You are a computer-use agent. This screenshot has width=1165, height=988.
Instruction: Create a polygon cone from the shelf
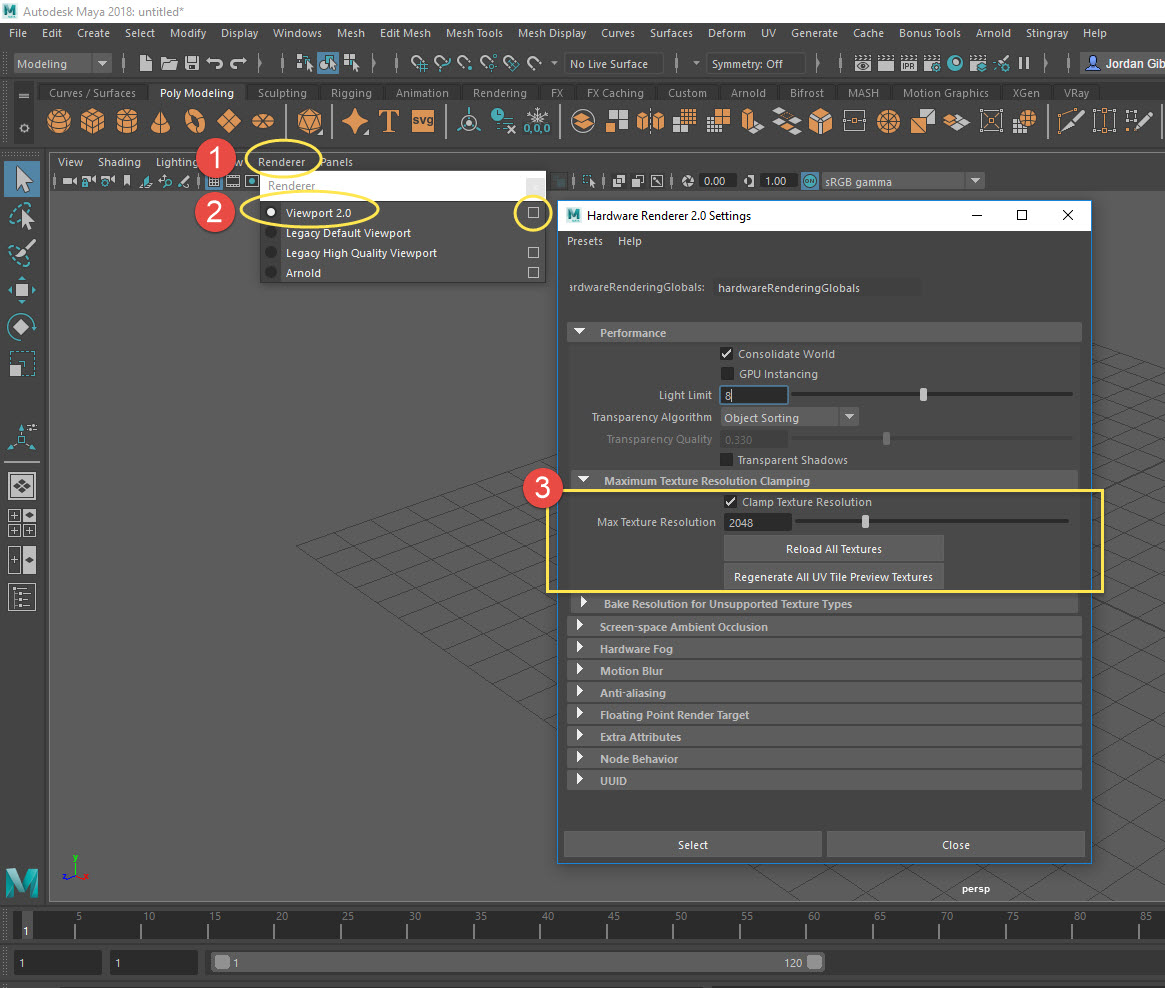(160, 120)
